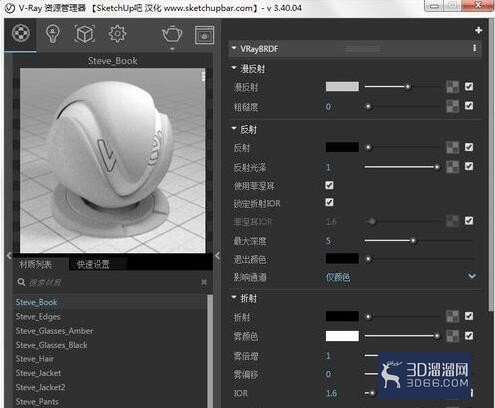Uncheck the 锁定折射IOR checkbox
Image resolution: width=495 pixels, height=408 pixels.
point(329,202)
